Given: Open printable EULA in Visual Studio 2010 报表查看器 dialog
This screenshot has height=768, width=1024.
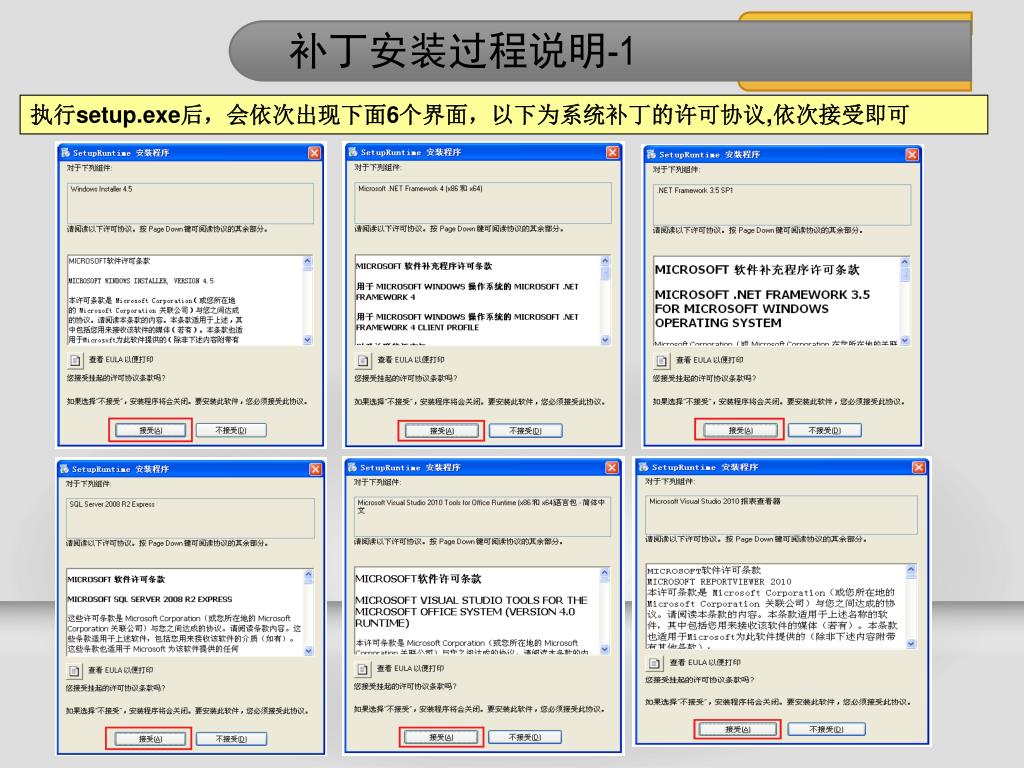Looking at the screenshot, I should click(654, 663).
